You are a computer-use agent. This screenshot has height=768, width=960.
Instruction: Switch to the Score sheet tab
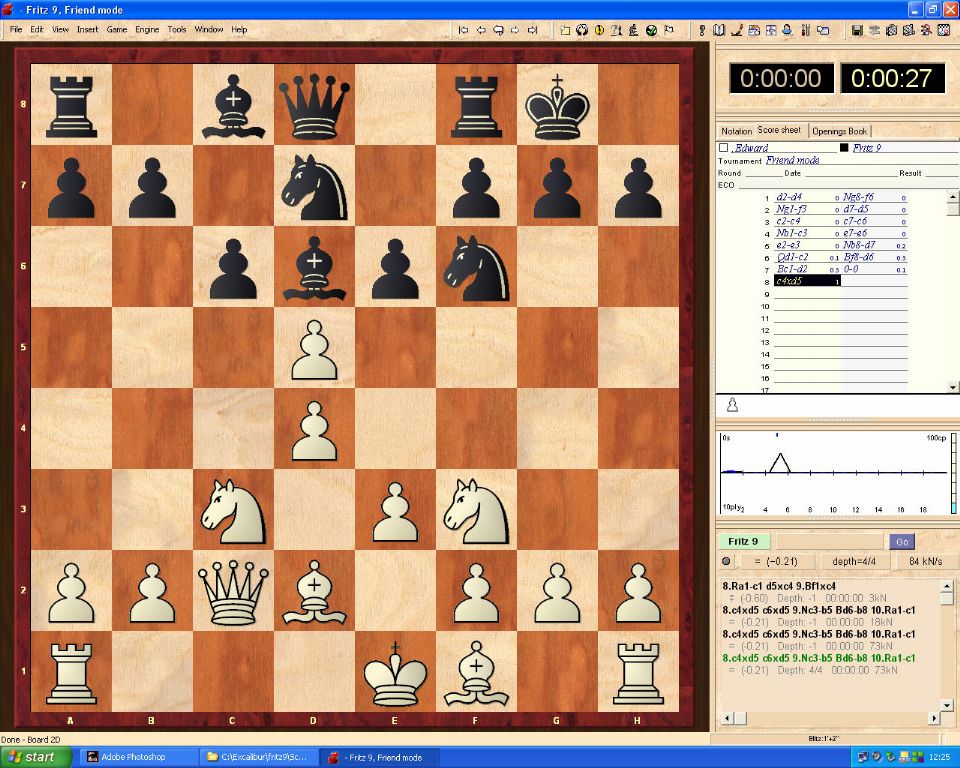tap(779, 130)
